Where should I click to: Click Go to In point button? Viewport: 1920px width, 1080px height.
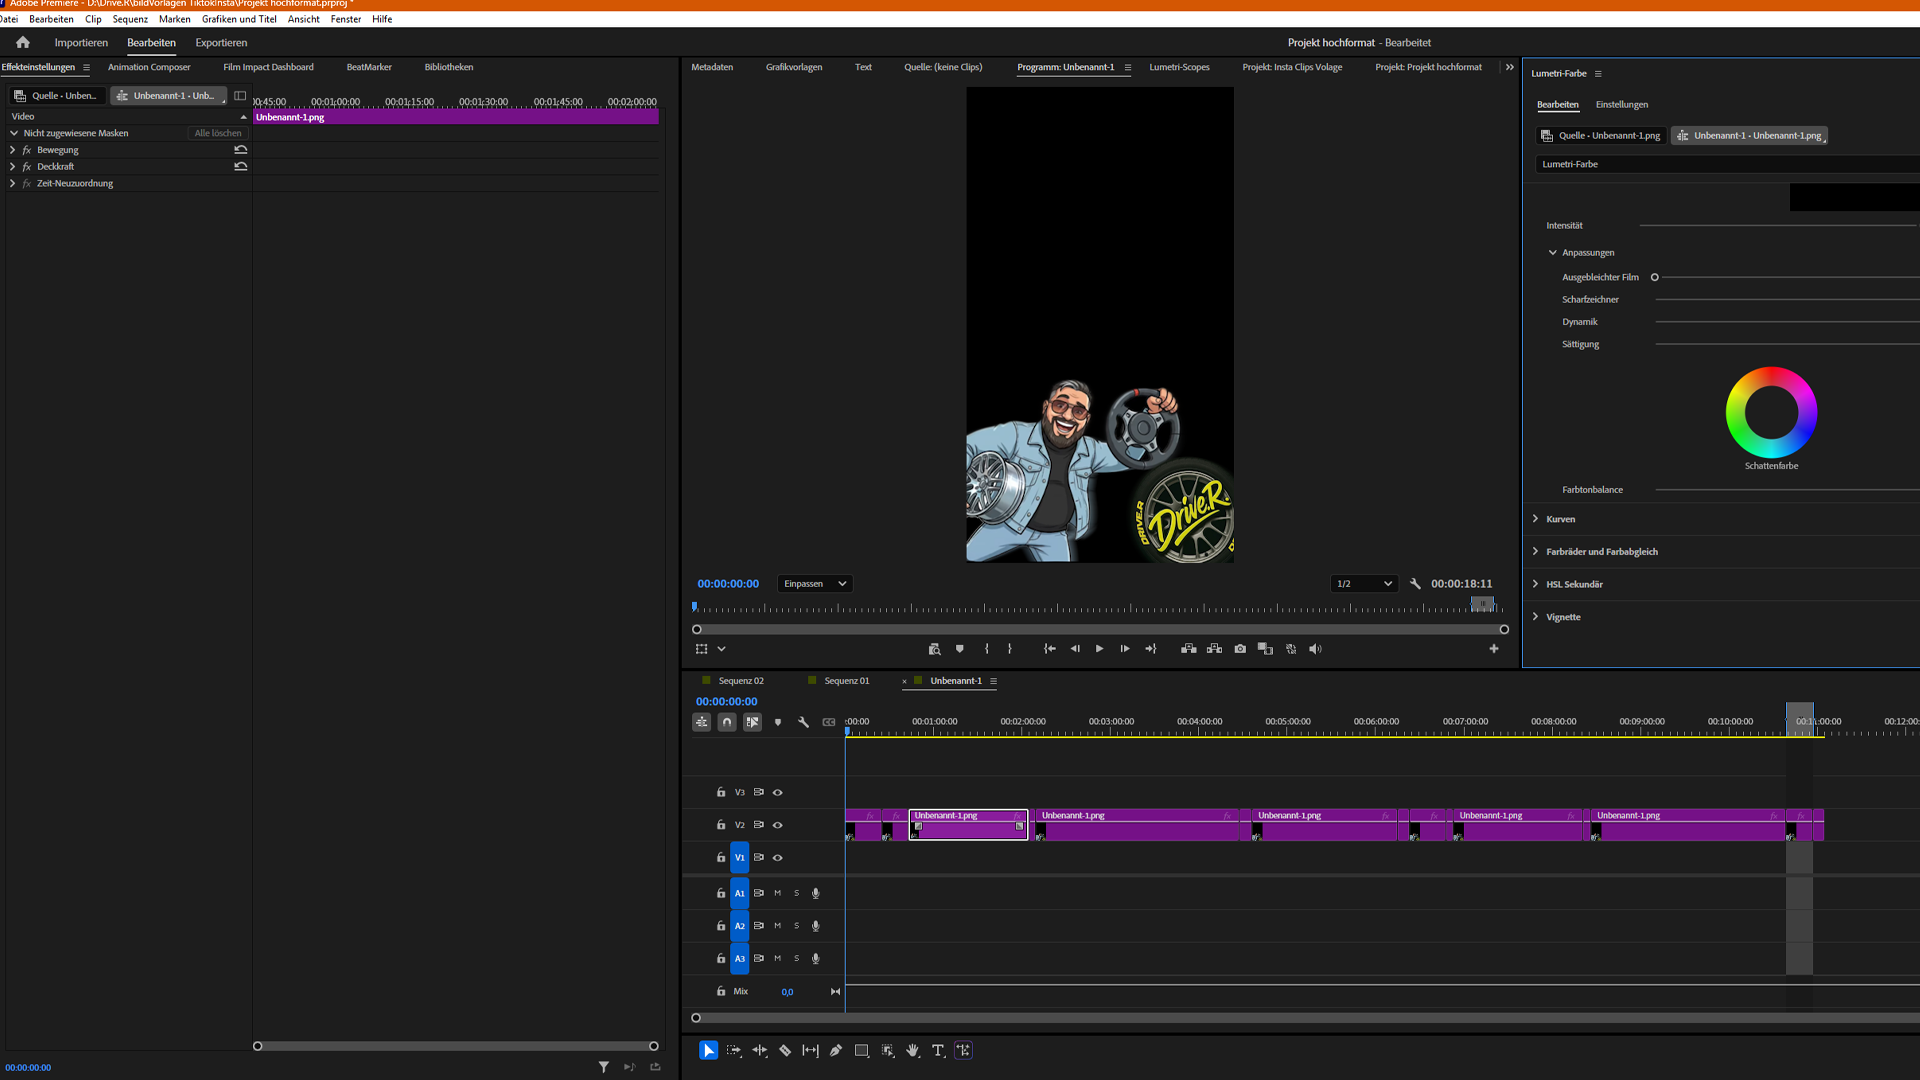(1050, 649)
